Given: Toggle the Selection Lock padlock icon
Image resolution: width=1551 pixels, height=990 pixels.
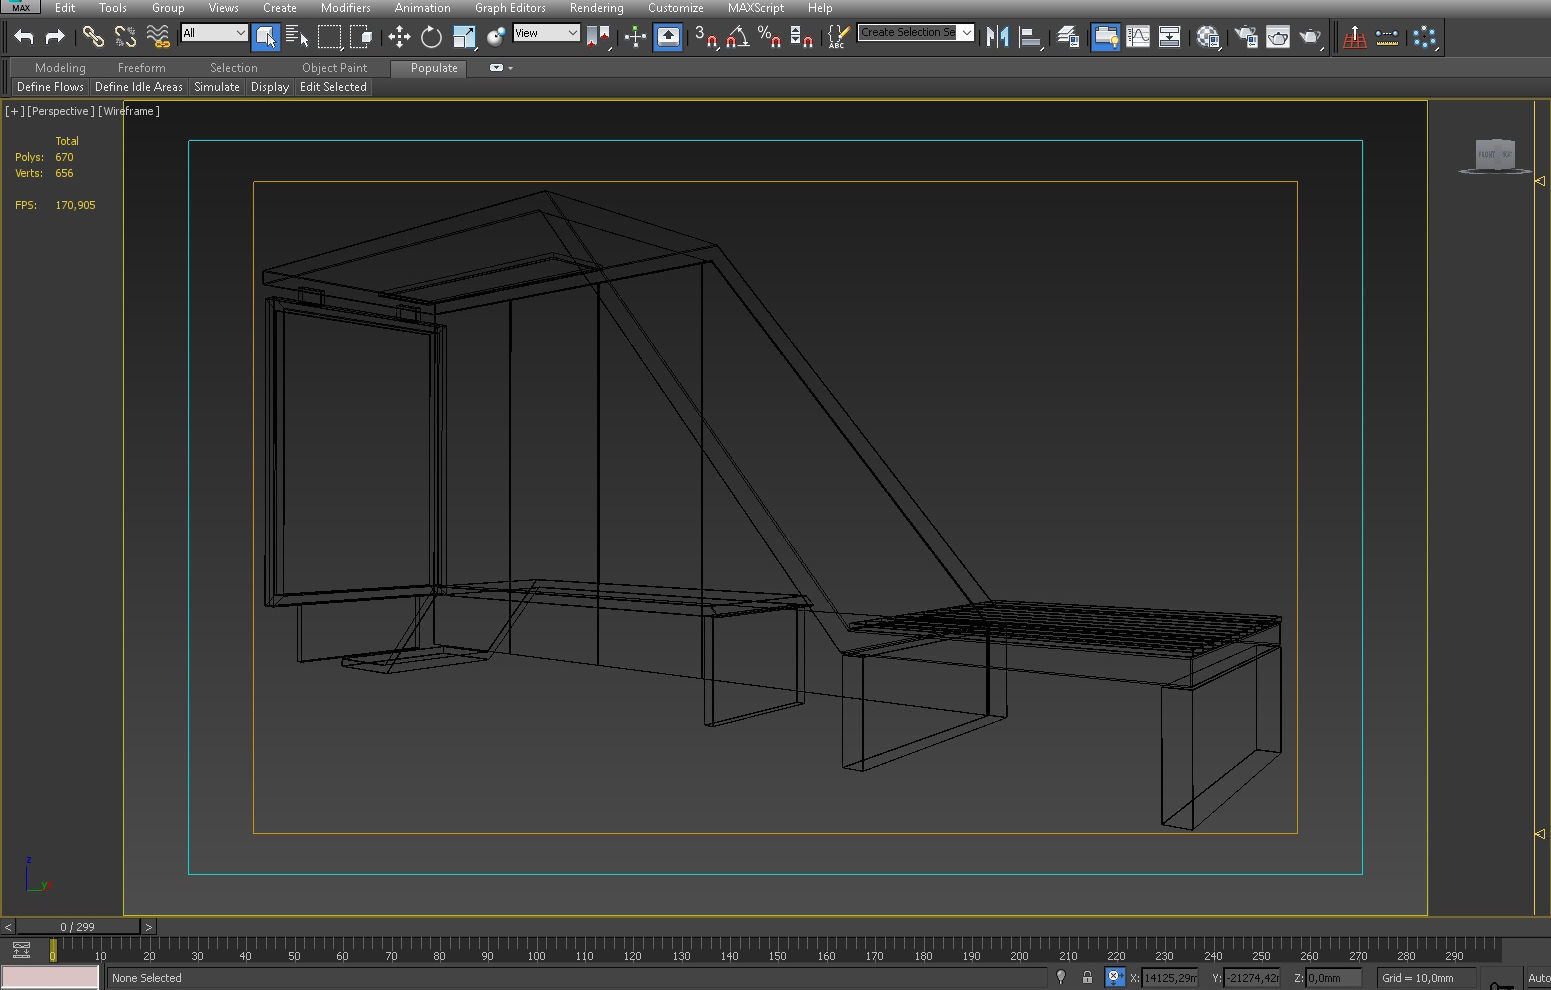Looking at the screenshot, I should pos(1087,977).
